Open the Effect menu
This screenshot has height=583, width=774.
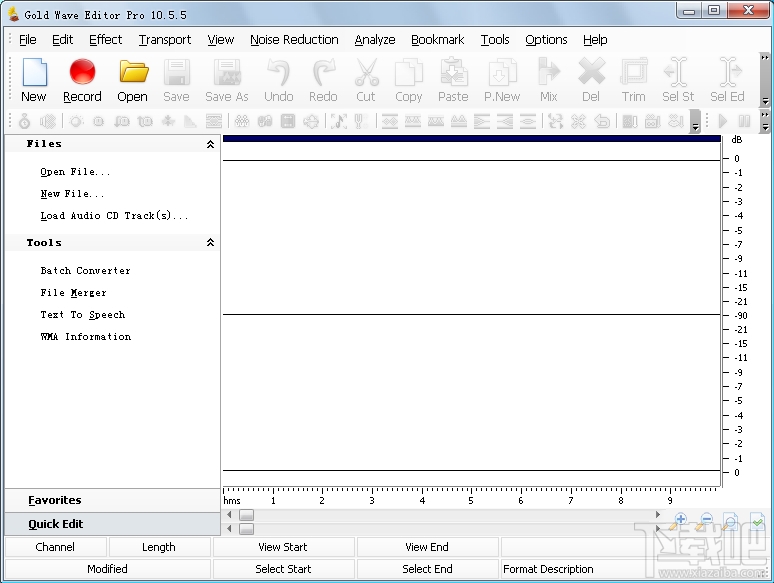coord(105,40)
